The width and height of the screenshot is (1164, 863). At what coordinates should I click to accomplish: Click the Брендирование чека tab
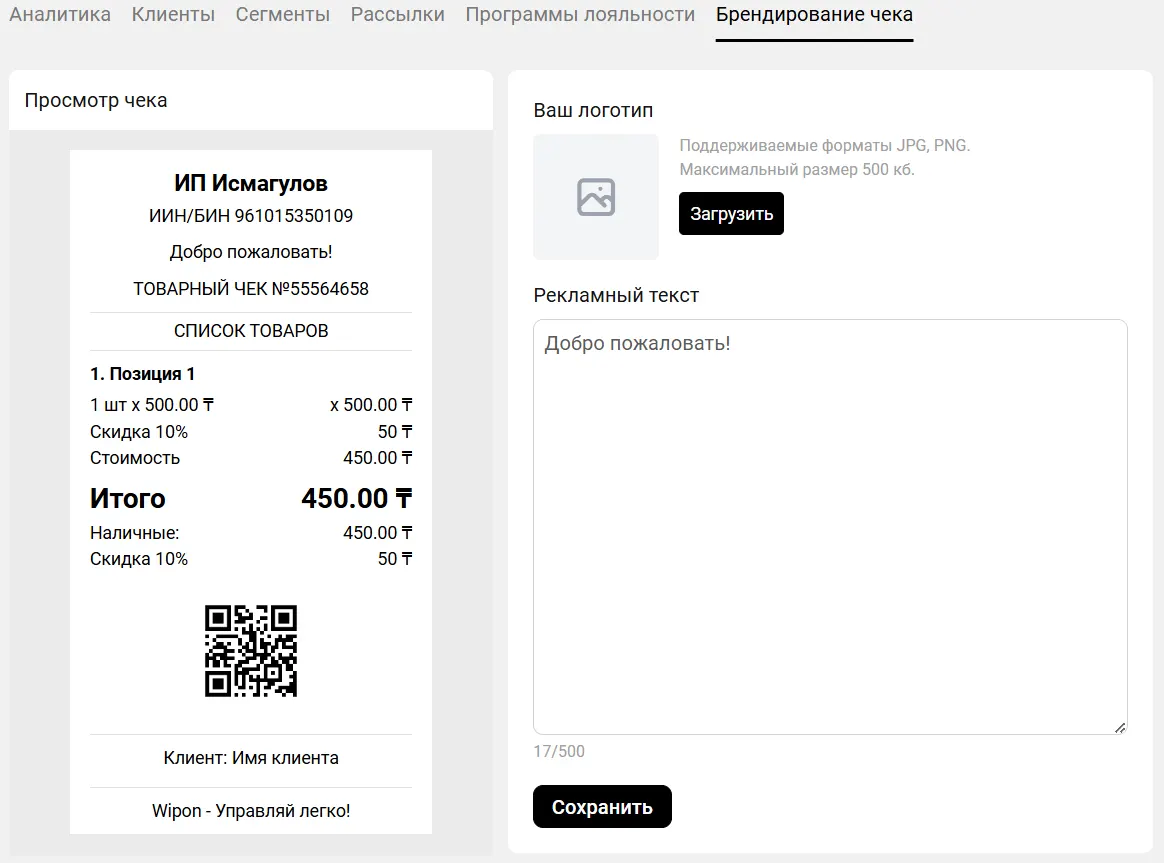click(814, 15)
